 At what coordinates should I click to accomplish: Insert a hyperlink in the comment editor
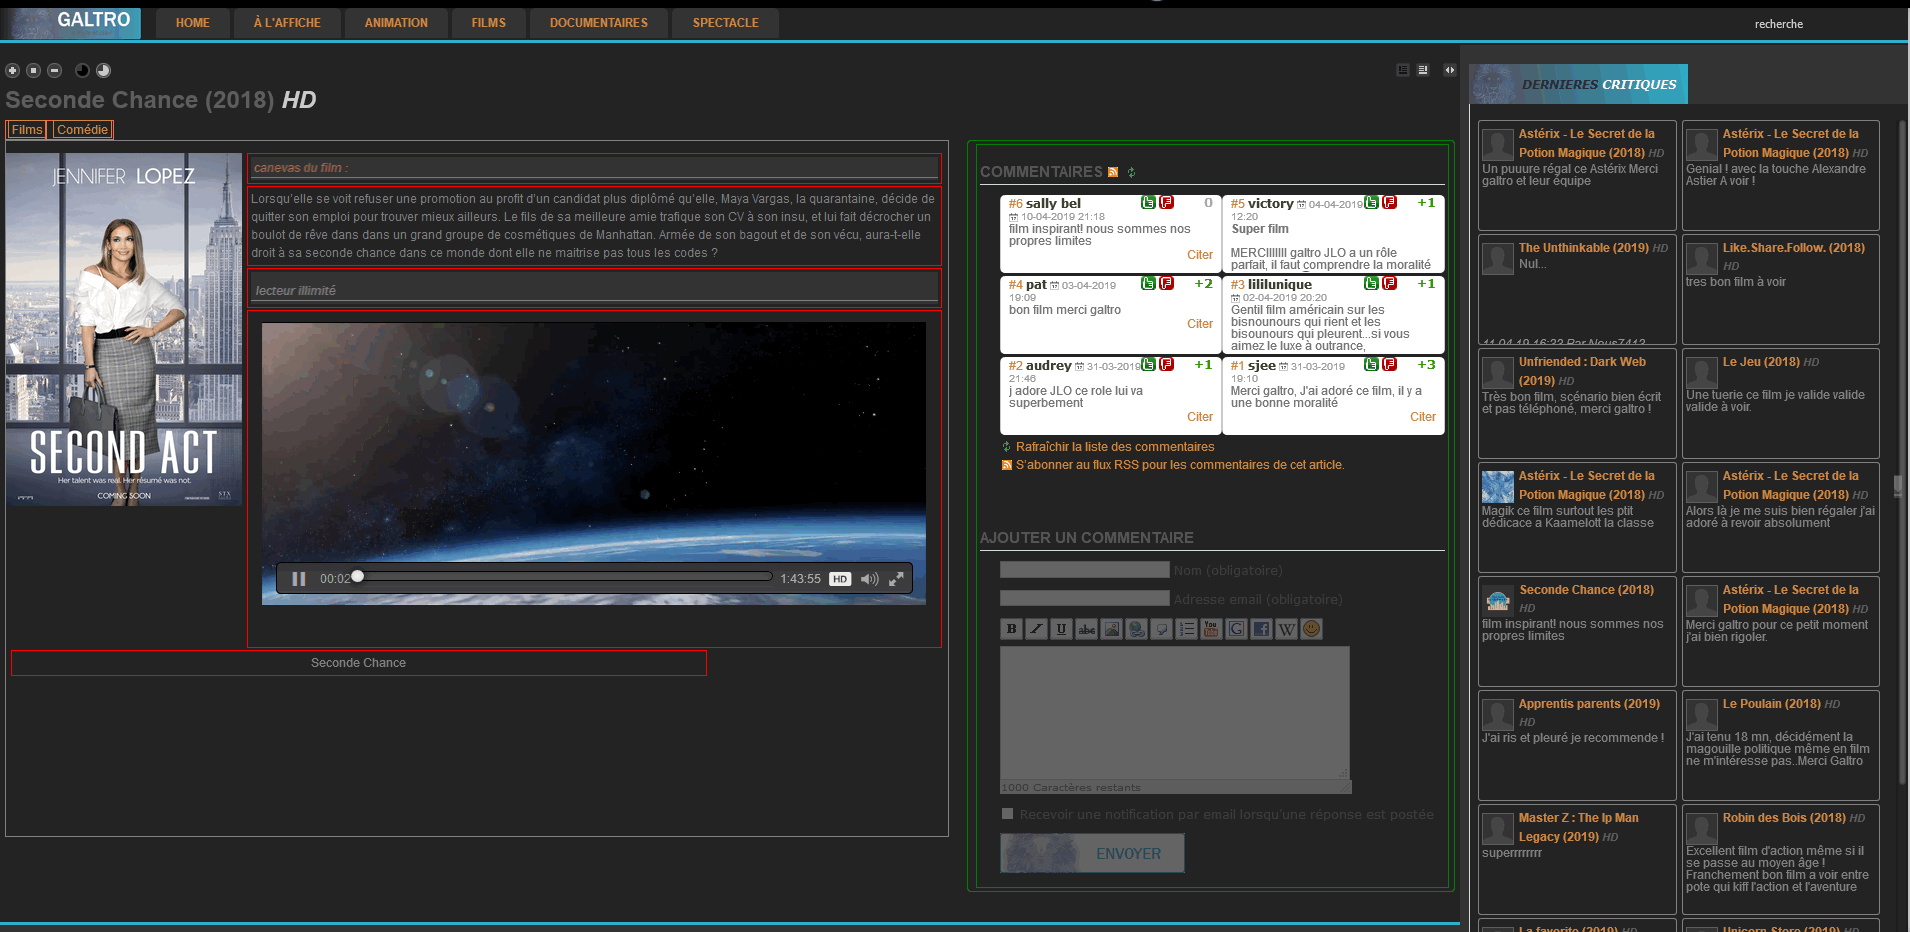click(1136, 629)
